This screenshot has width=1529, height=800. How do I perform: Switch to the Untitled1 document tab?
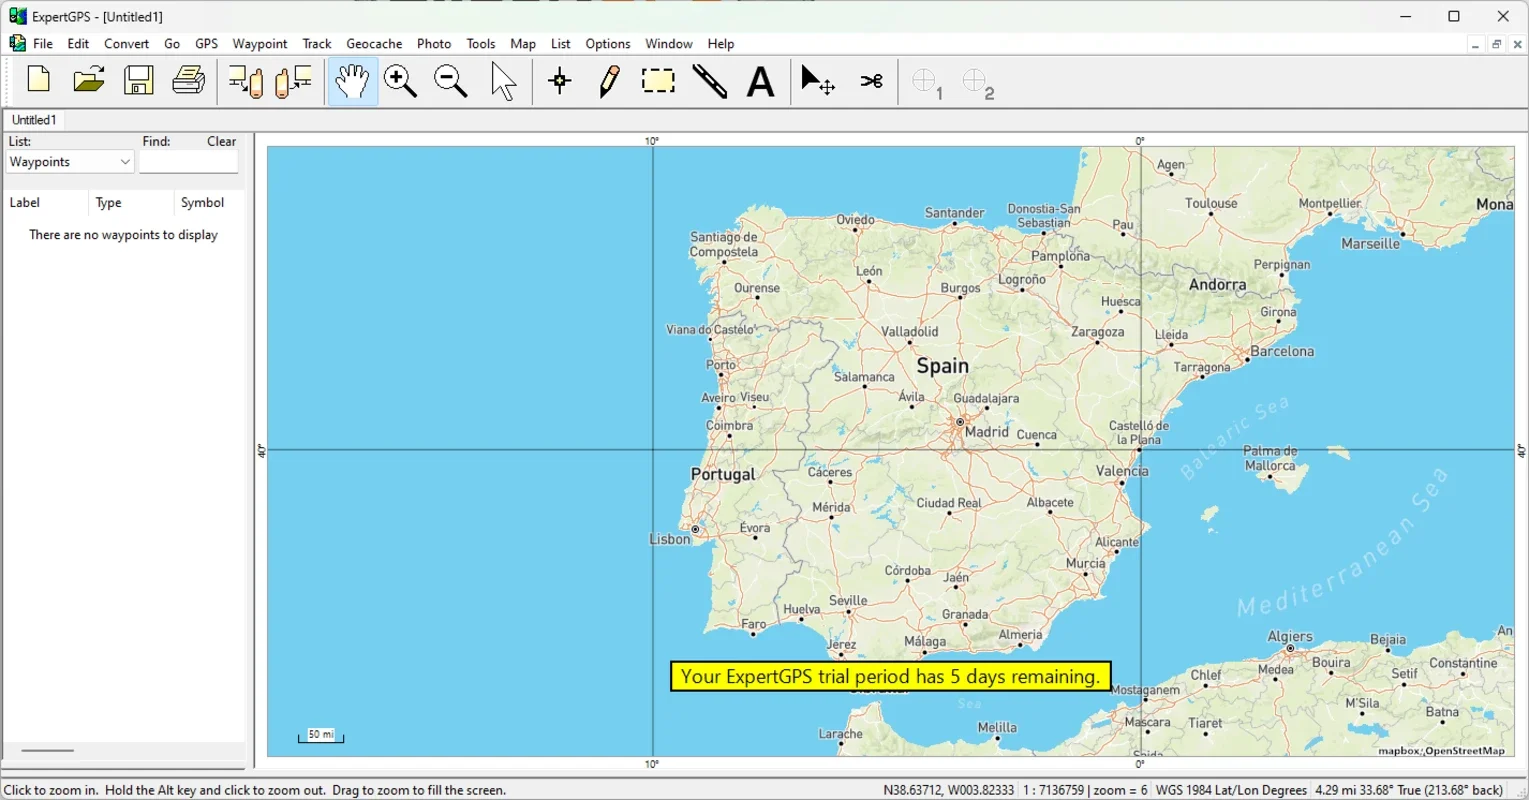34,120
